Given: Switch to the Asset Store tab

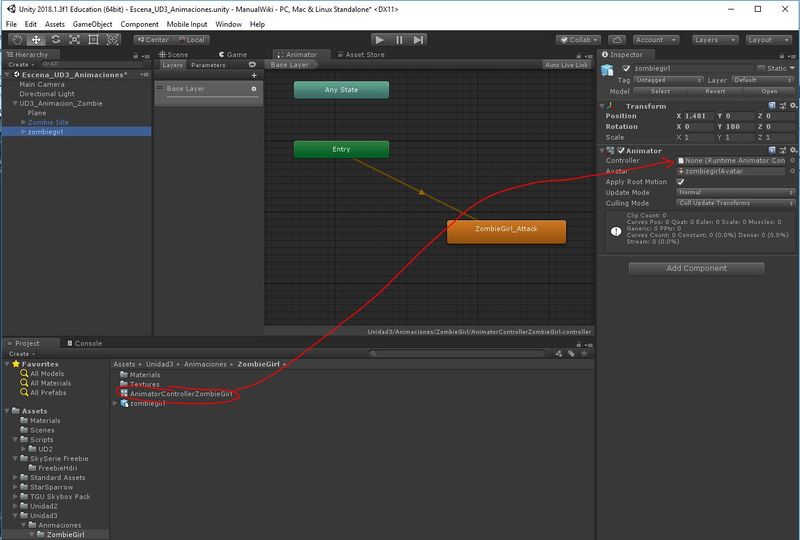Looking at the screenshot, I should (361, 55).
